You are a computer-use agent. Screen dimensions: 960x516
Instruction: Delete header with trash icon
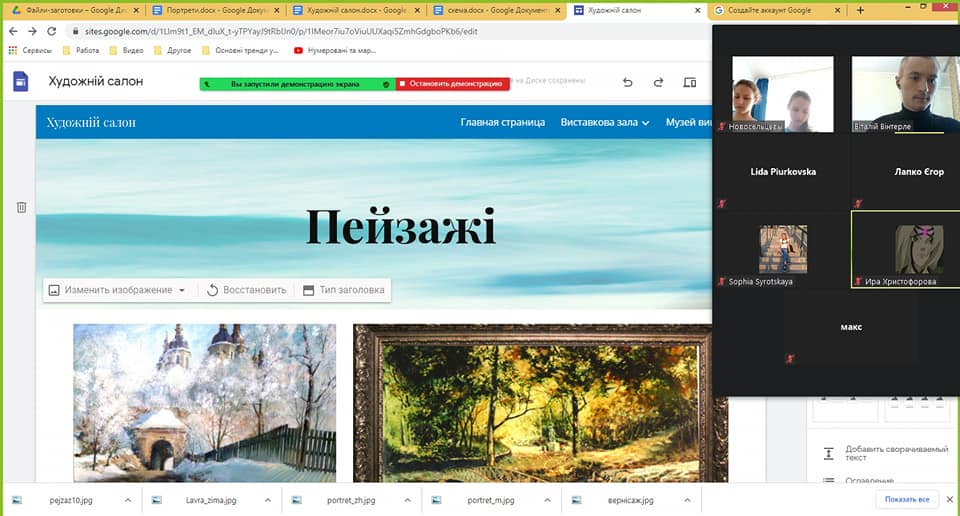pyautogui.click(x=21, y=208)
